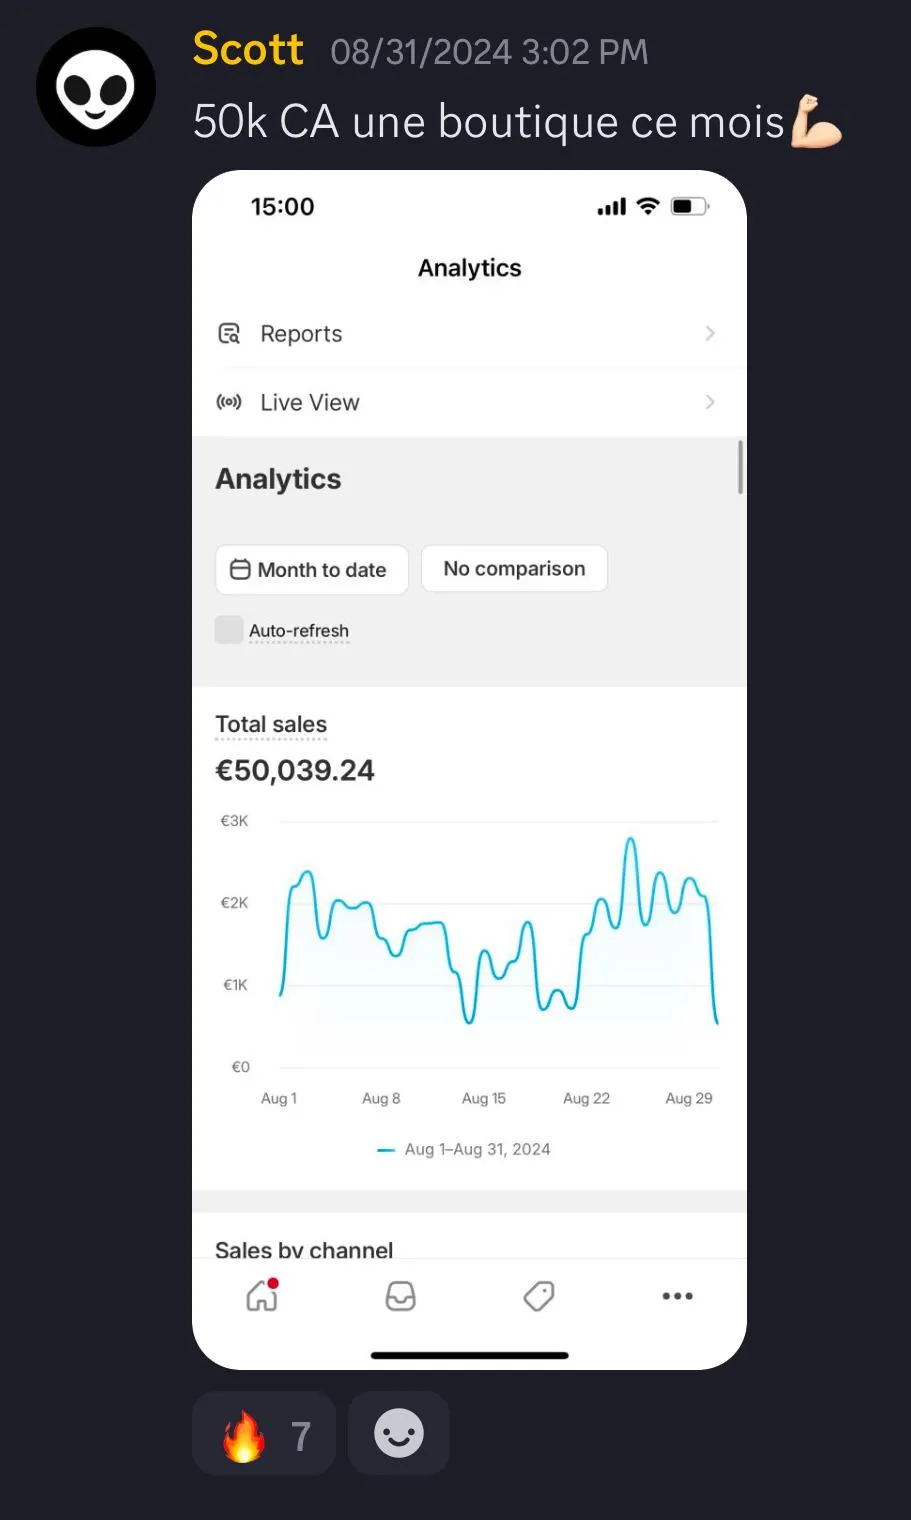This screenshot has width=911, height=1520.
Task: Open the products tag icon
Action: point(539,1296)
